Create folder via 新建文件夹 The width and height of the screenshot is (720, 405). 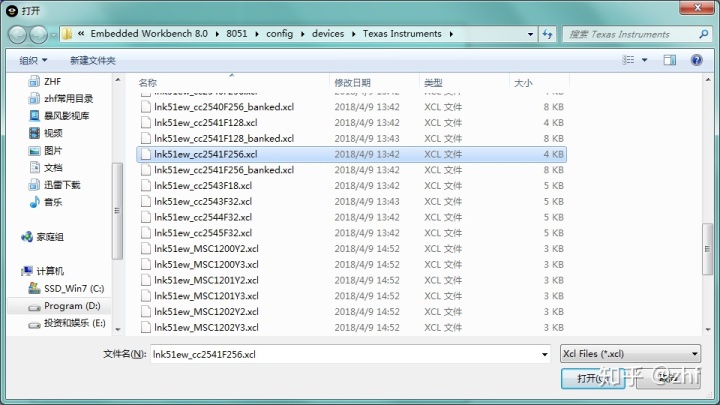click(93, 60)
